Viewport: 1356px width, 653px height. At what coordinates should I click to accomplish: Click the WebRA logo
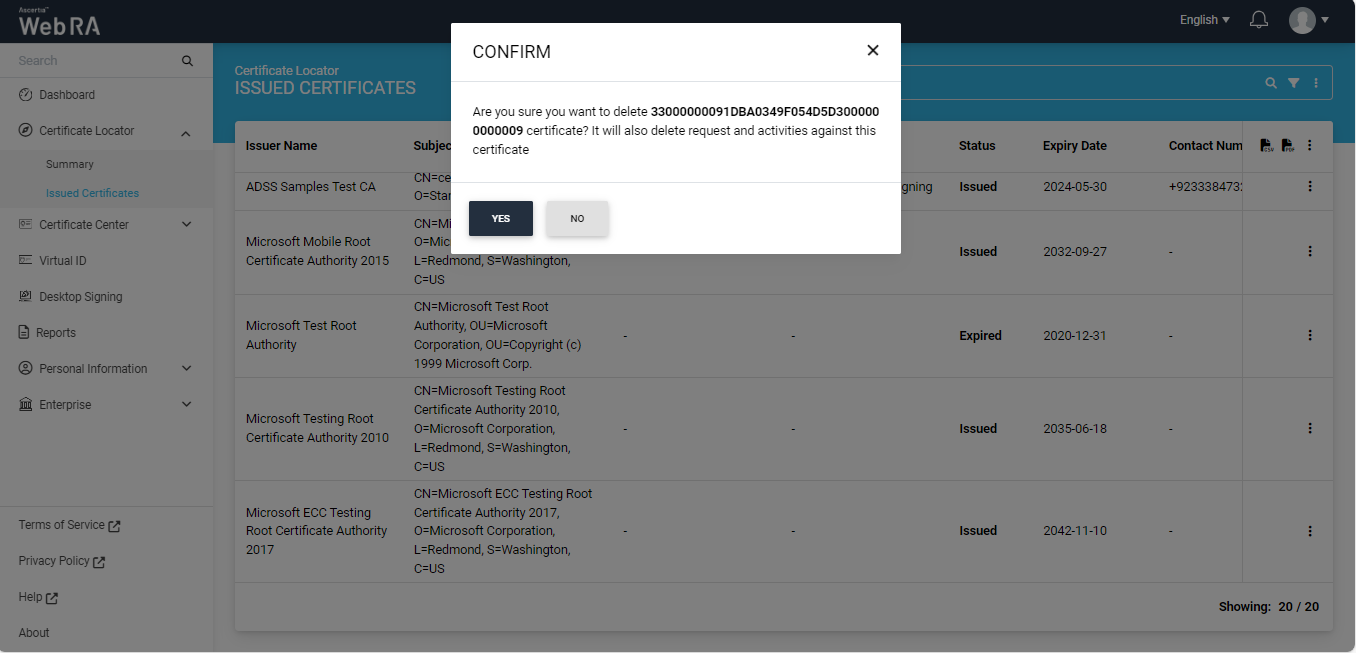coord(59,22)
